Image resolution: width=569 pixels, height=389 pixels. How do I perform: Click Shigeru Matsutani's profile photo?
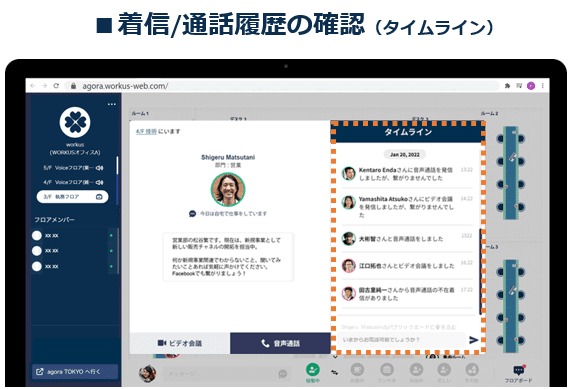click(x=228, y=190)
